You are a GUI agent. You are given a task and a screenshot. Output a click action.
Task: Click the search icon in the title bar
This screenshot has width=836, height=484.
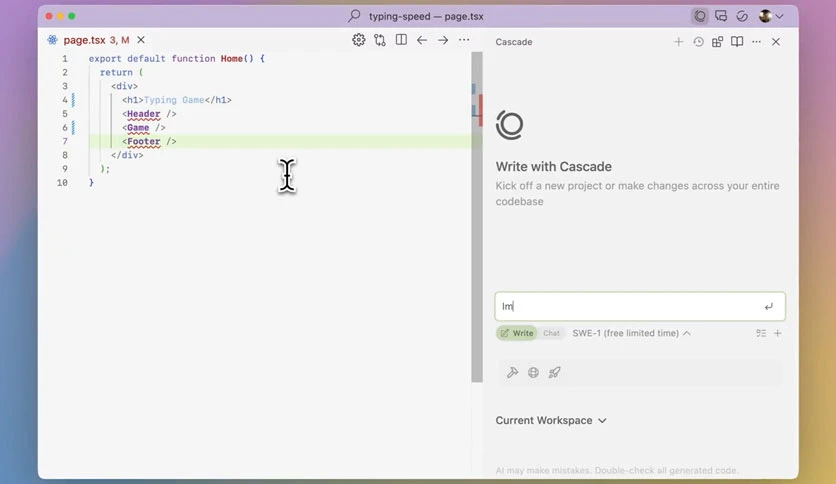[354, 16]
